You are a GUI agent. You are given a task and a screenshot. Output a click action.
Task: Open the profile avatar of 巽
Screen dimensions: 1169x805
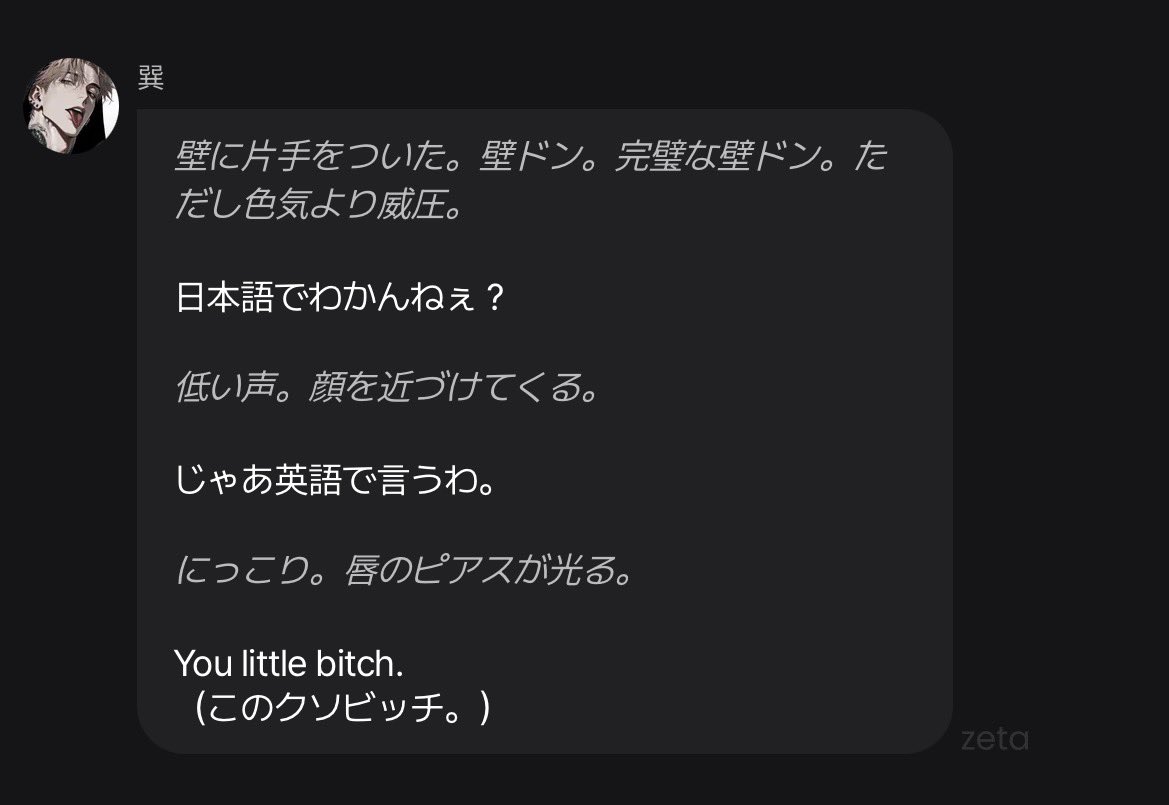coord(71,106)
